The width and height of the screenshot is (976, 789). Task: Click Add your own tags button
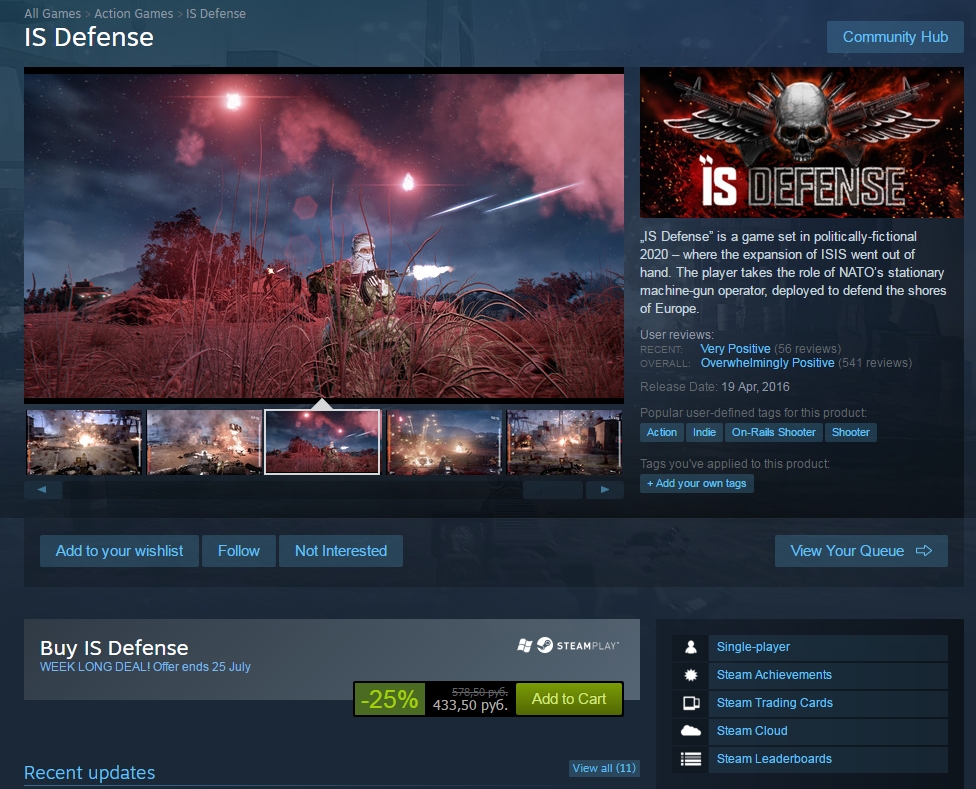click(x=697, y=483)
